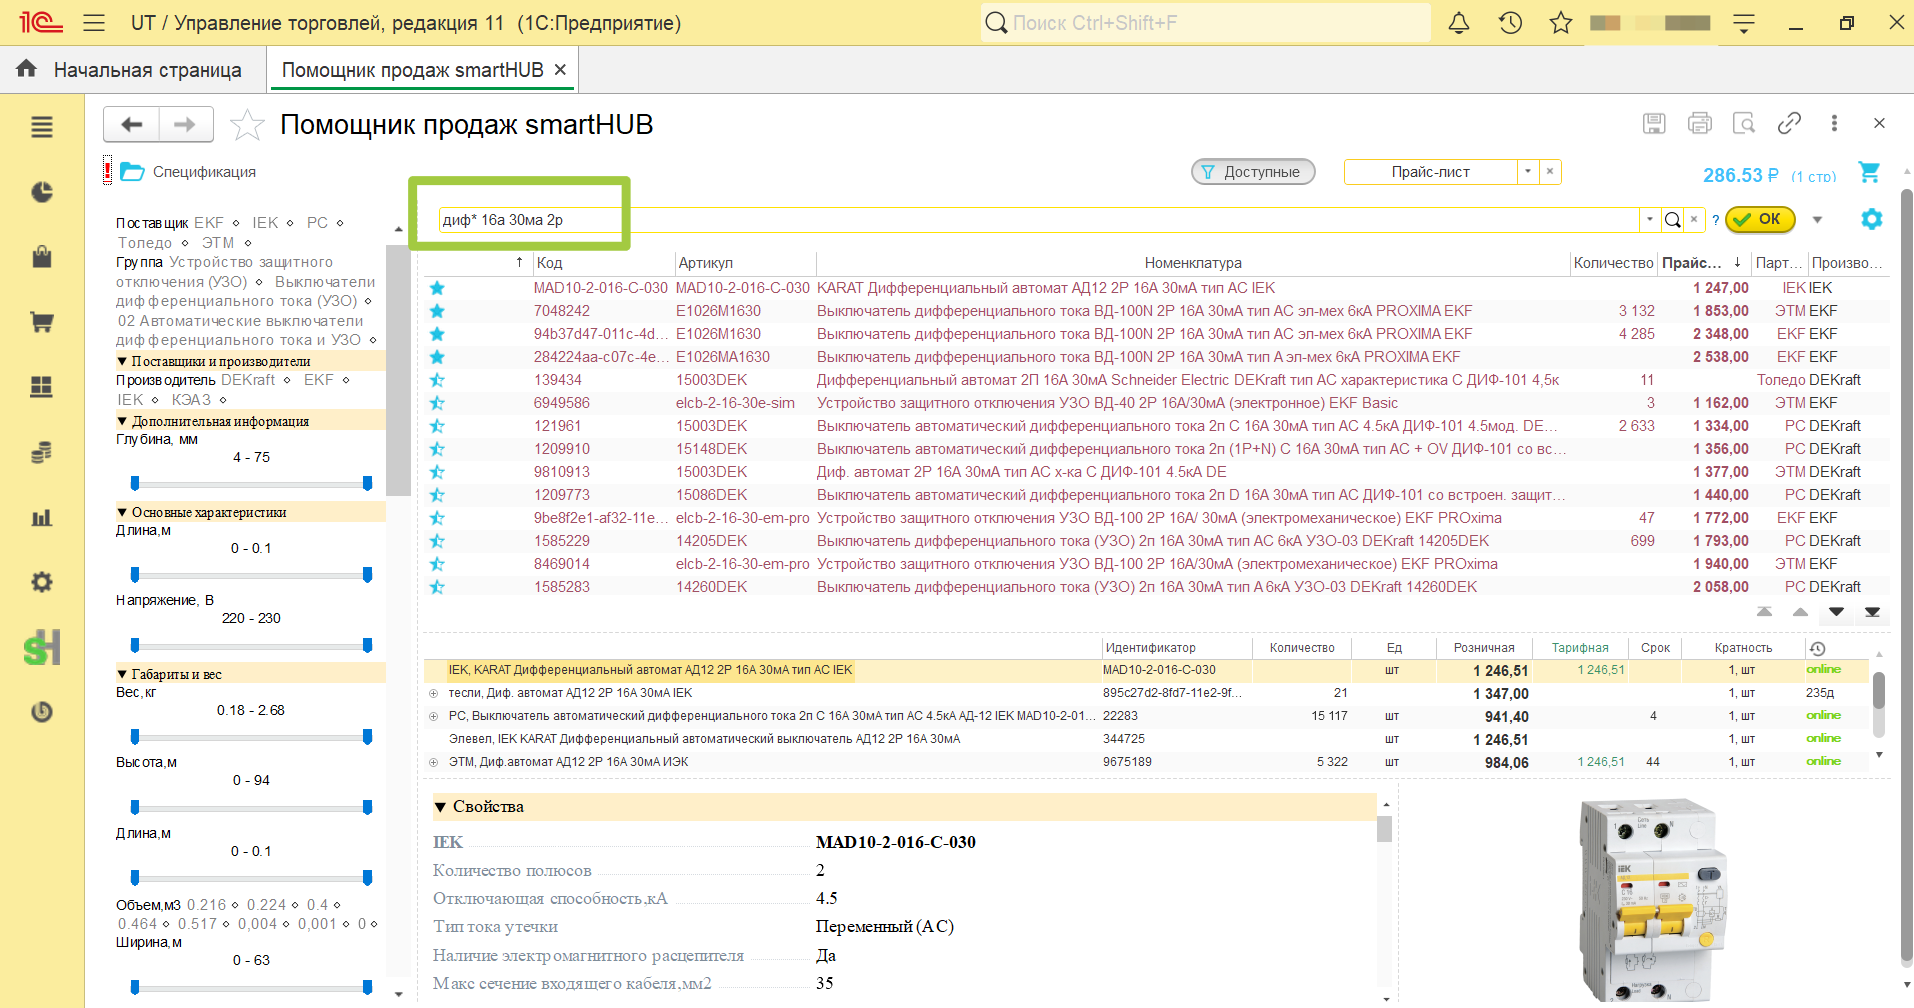Navigate back with the left arrow button
The height and width of the screenshot is (1008, 1914).
click(131, 124)
